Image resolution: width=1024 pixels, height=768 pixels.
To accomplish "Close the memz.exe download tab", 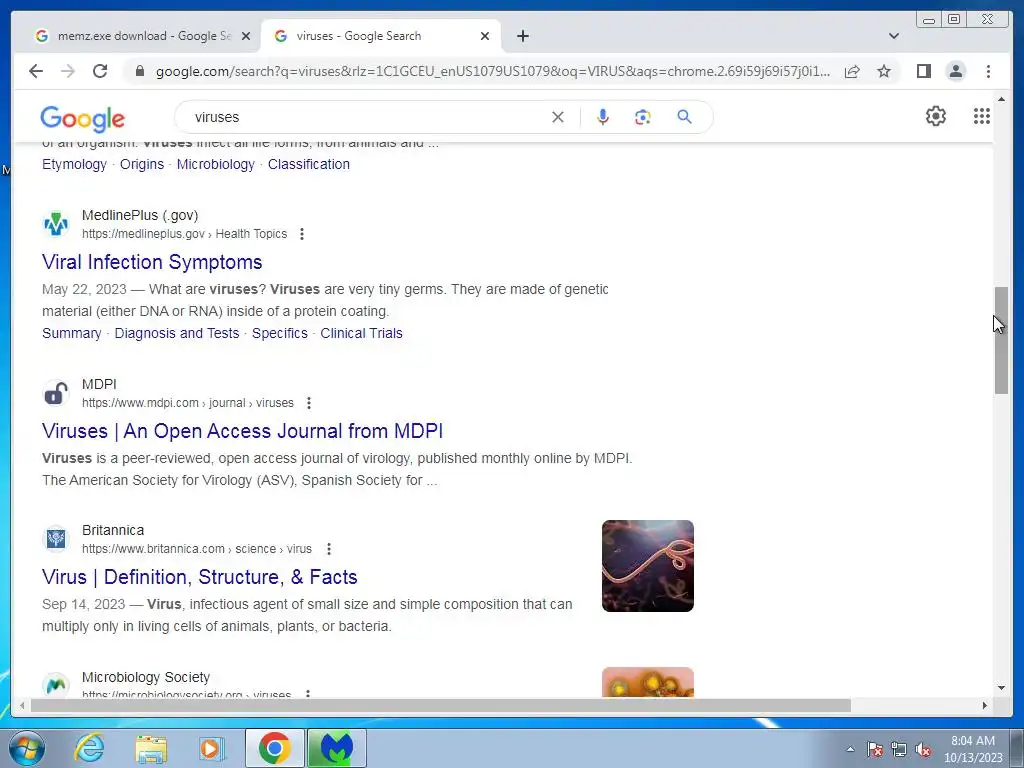I will click(246, 36).
